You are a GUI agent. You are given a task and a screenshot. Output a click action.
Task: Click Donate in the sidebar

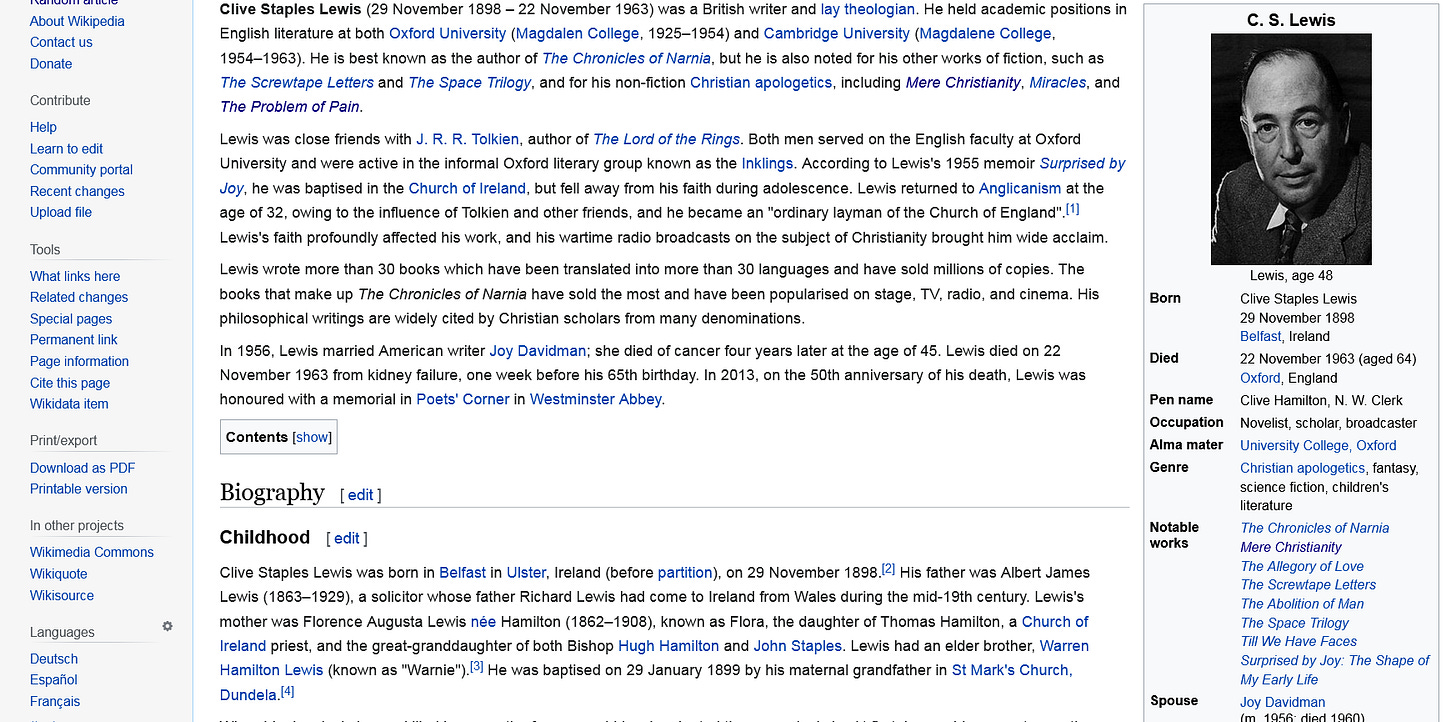(51, 64)
